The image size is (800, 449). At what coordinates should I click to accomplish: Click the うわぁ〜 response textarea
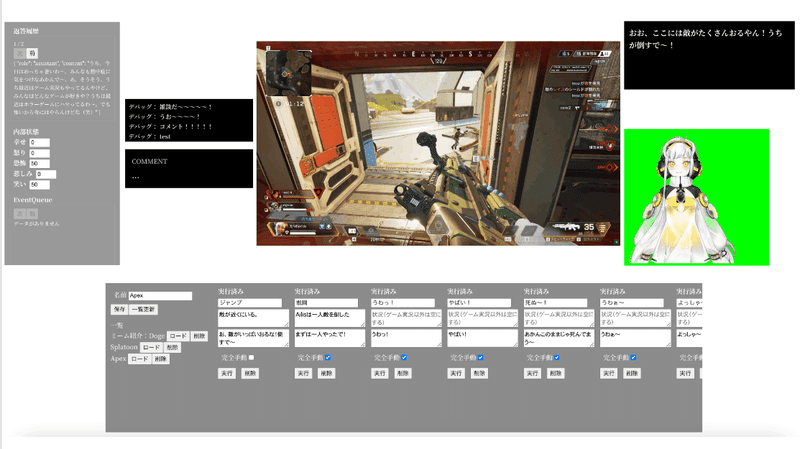point(636,338)
